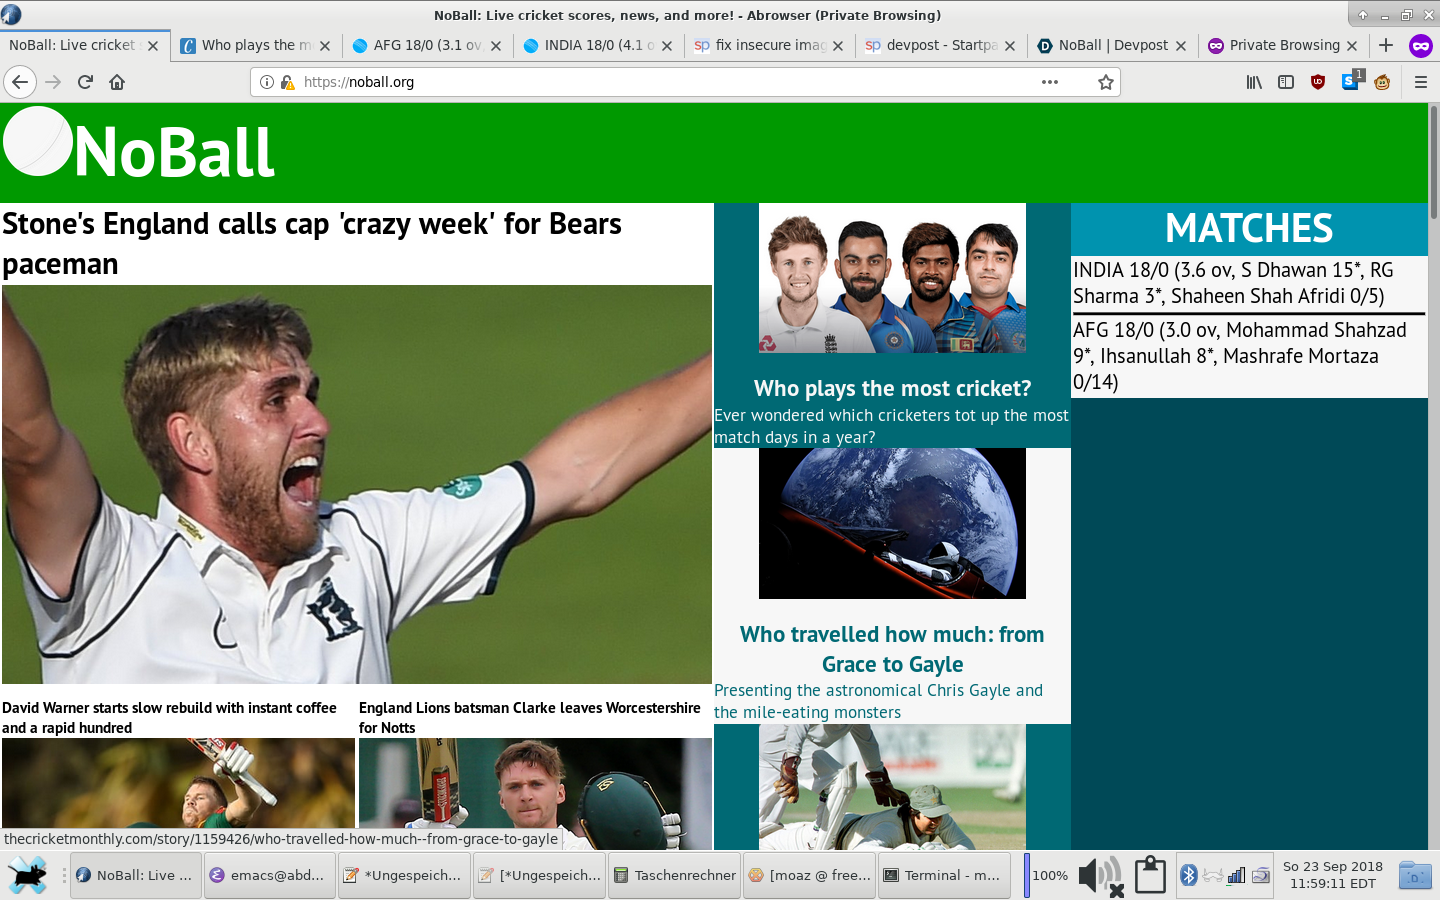This screenshot has height=900, width=1440.
Task: Click the page vertical scrollbar
Action: [x=1433, y=162]
